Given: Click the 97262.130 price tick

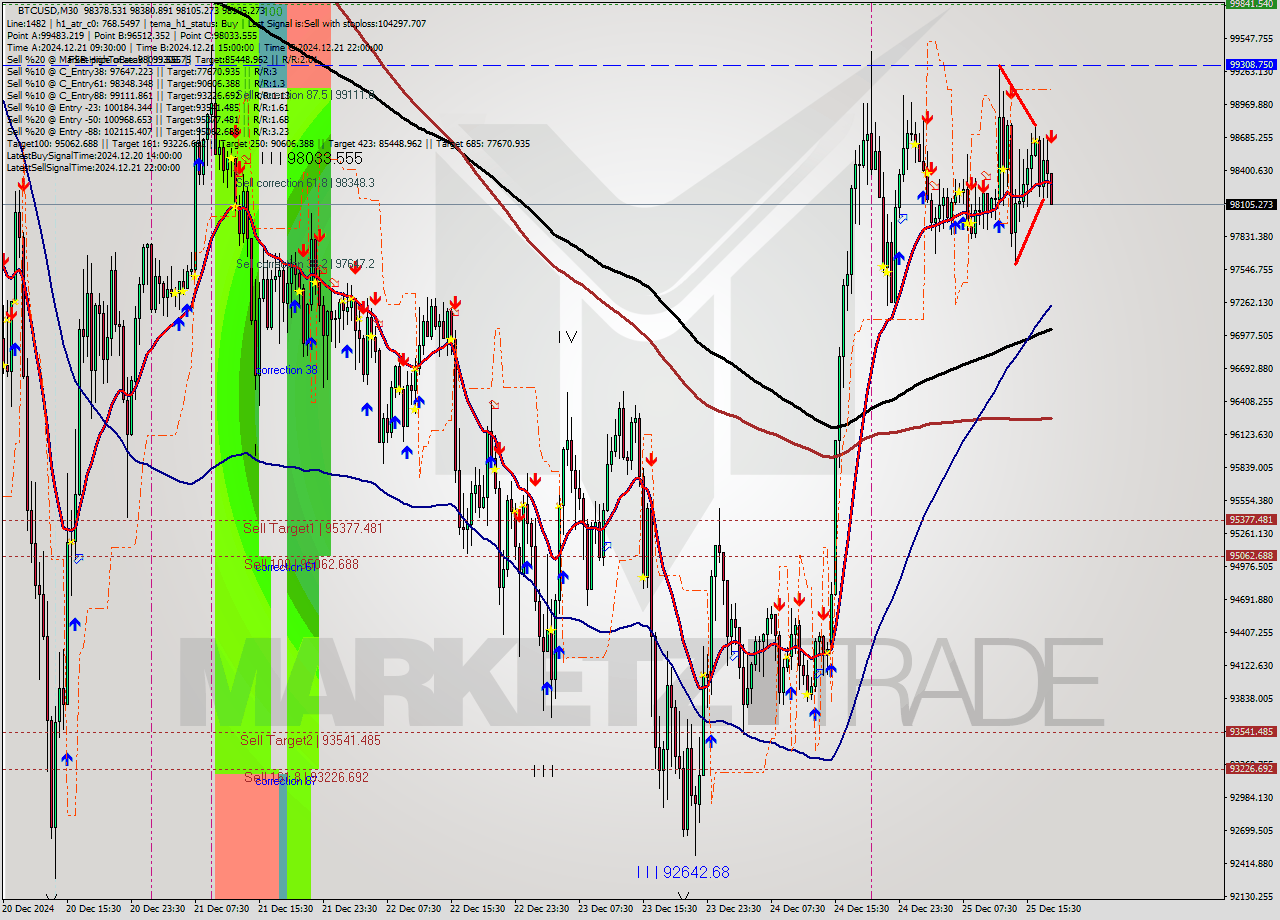Looking at the screenshot, I should pos(1251,302).
